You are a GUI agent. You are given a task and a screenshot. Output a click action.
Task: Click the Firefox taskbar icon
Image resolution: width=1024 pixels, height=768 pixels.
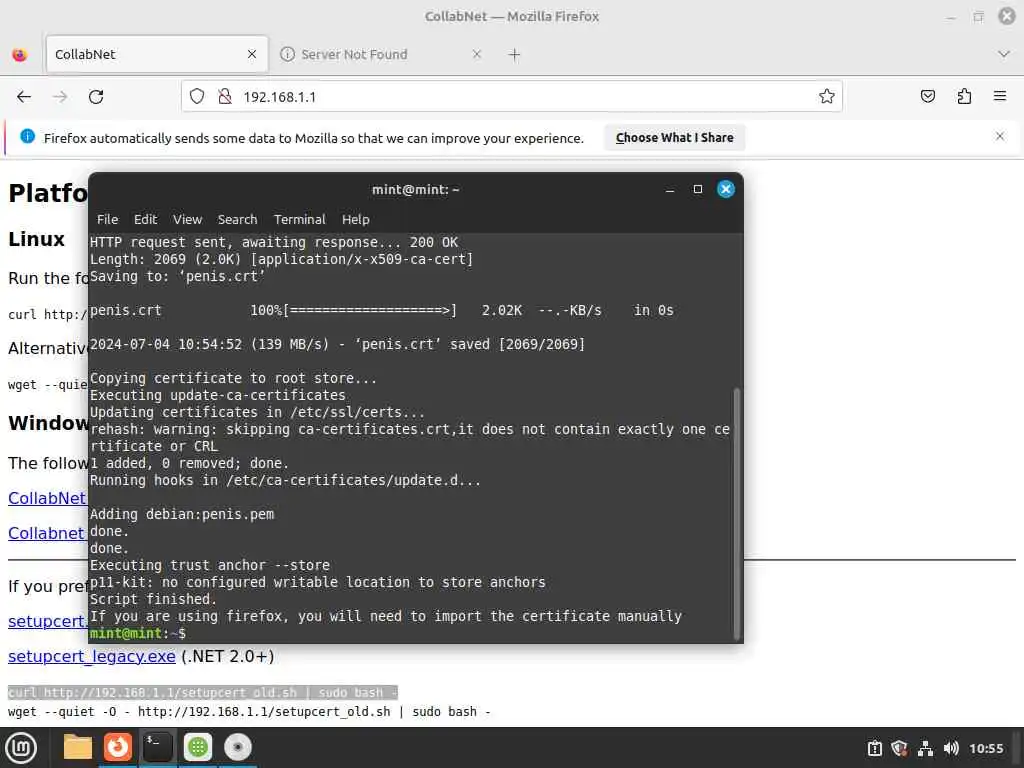click(x=118, y=746)
